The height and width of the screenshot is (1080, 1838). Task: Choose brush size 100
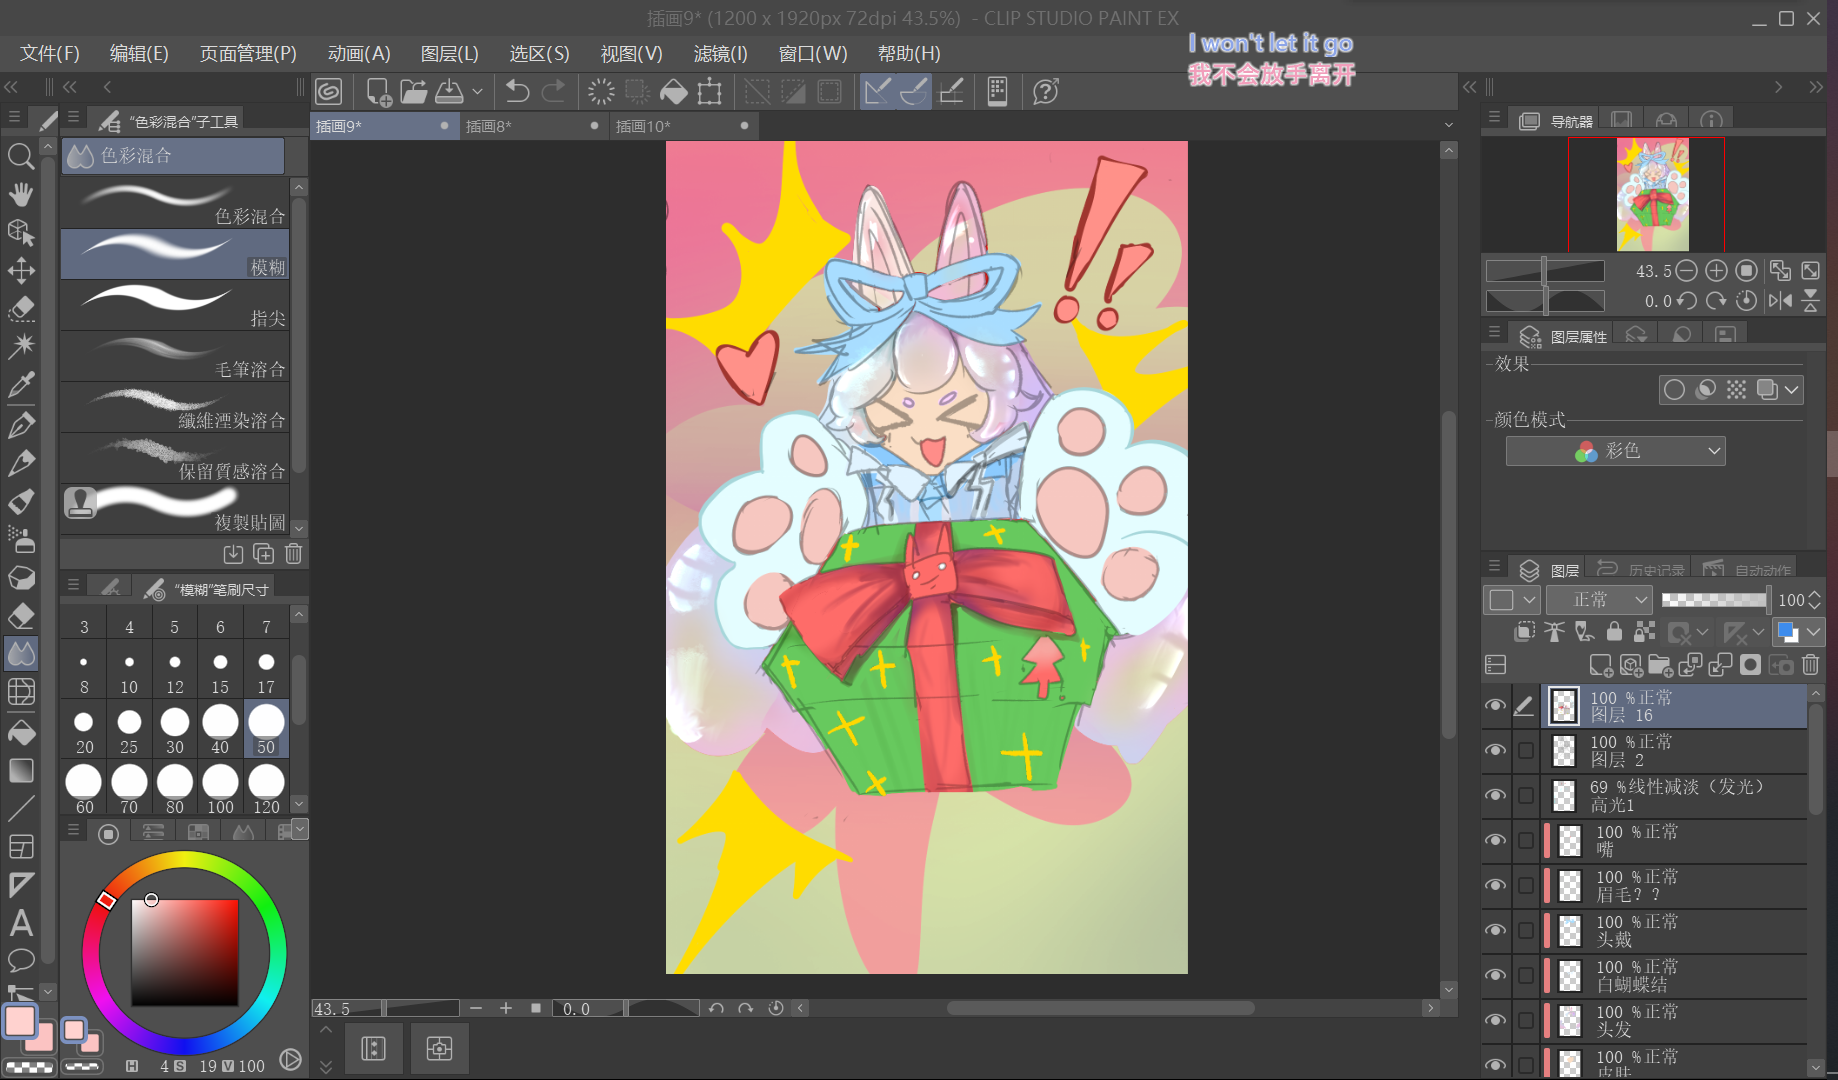pos(220,790)
